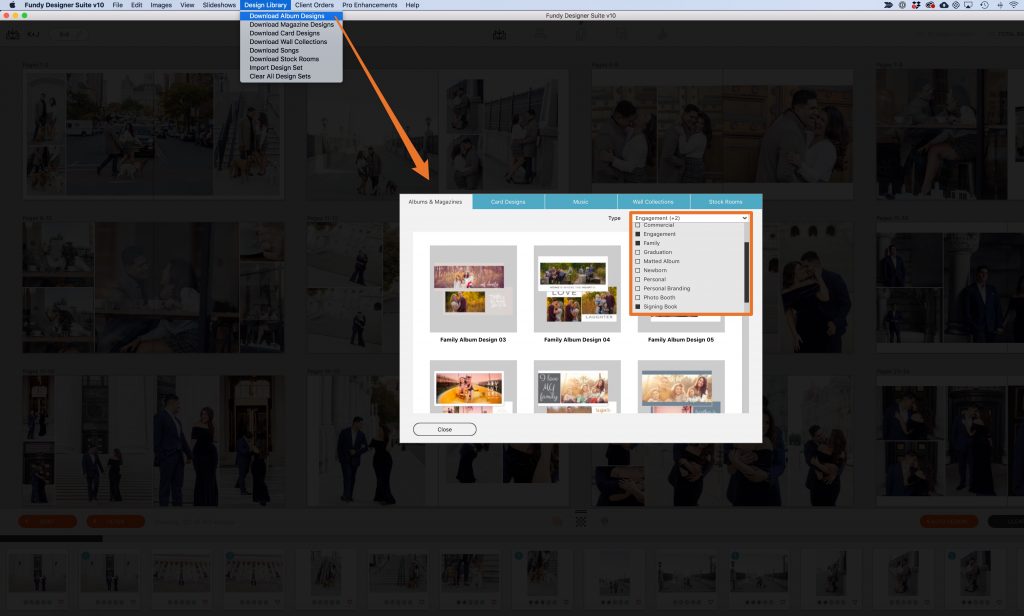This screenshot has height=616, width=1024.
Task: Check the Commercial type checkbox
Action: pos(638,225)
